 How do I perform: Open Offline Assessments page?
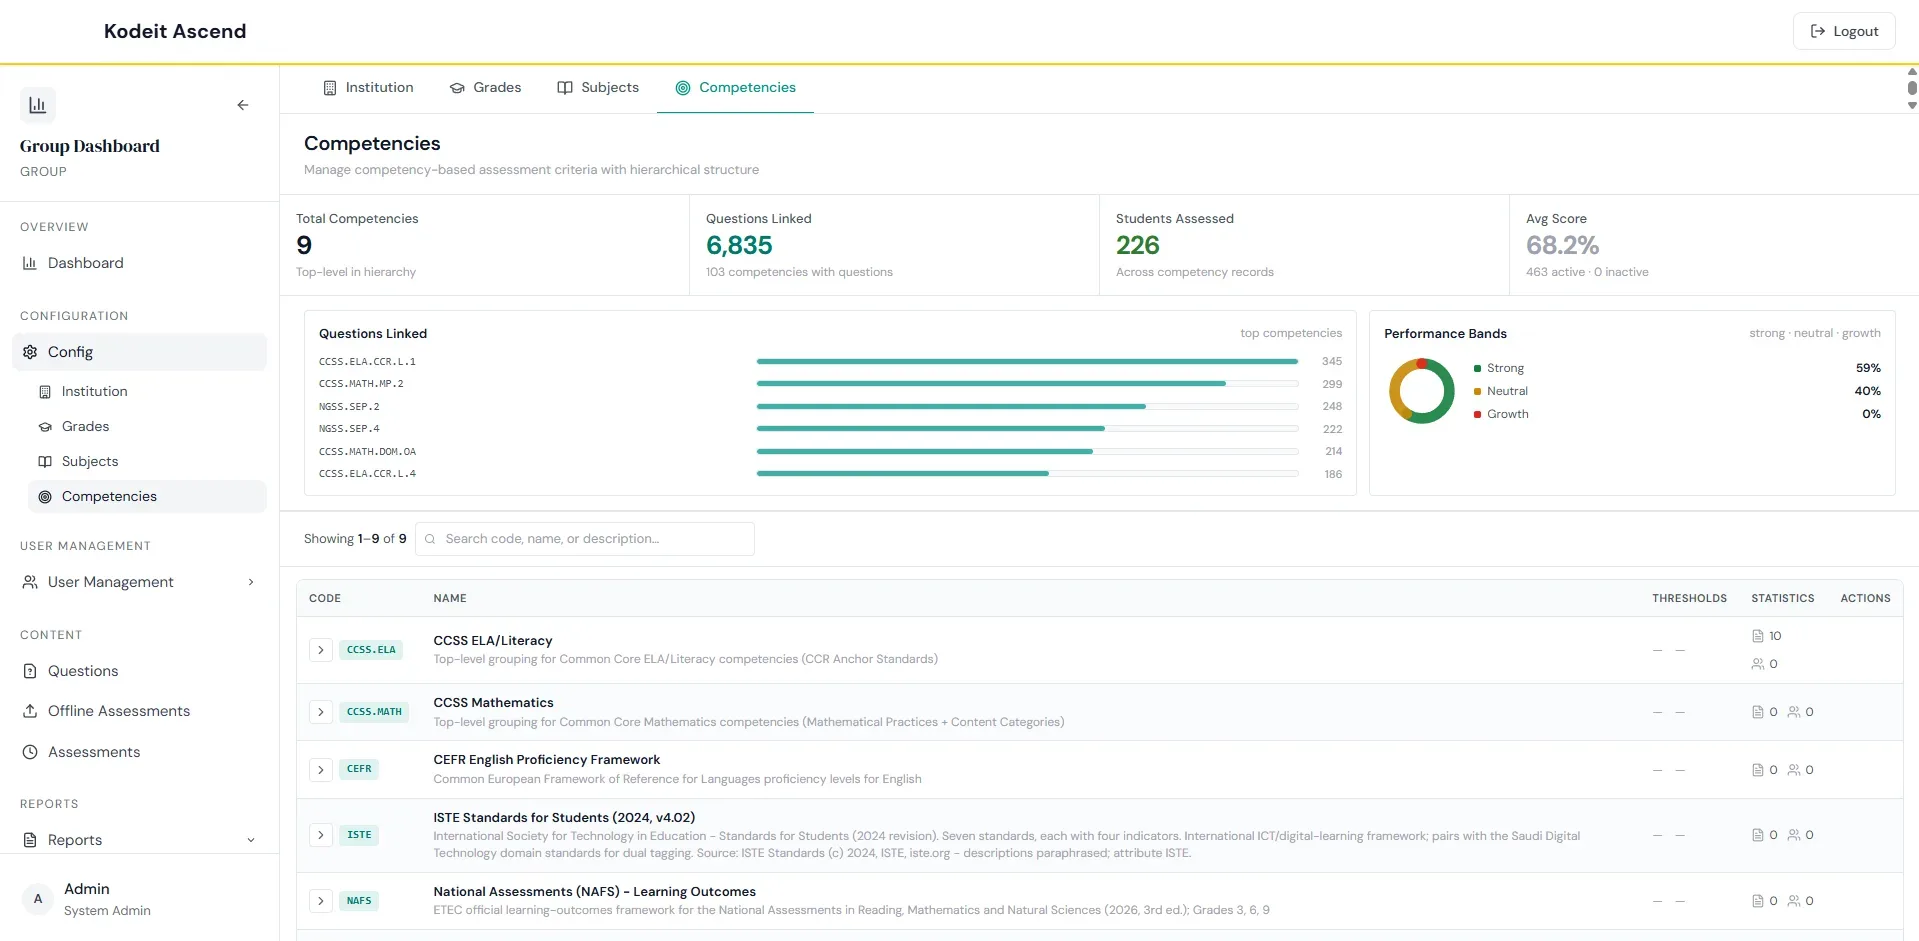pyautogui.click(x=139, y=711)
